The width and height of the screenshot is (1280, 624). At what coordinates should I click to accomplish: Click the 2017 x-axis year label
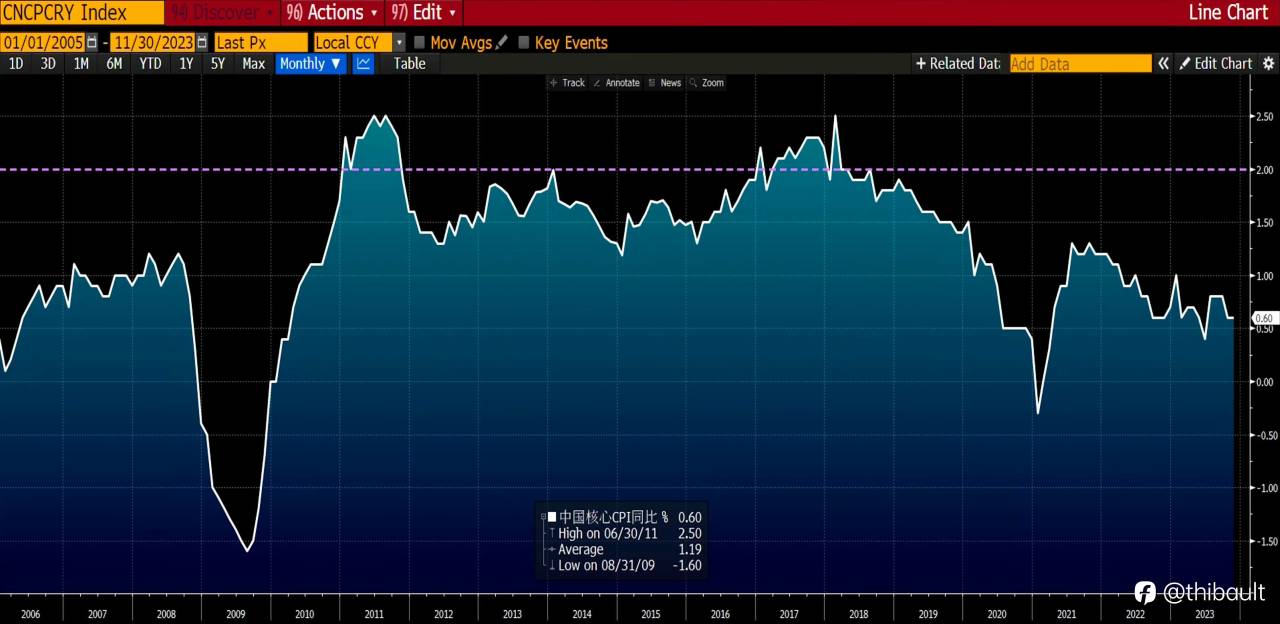790,614
